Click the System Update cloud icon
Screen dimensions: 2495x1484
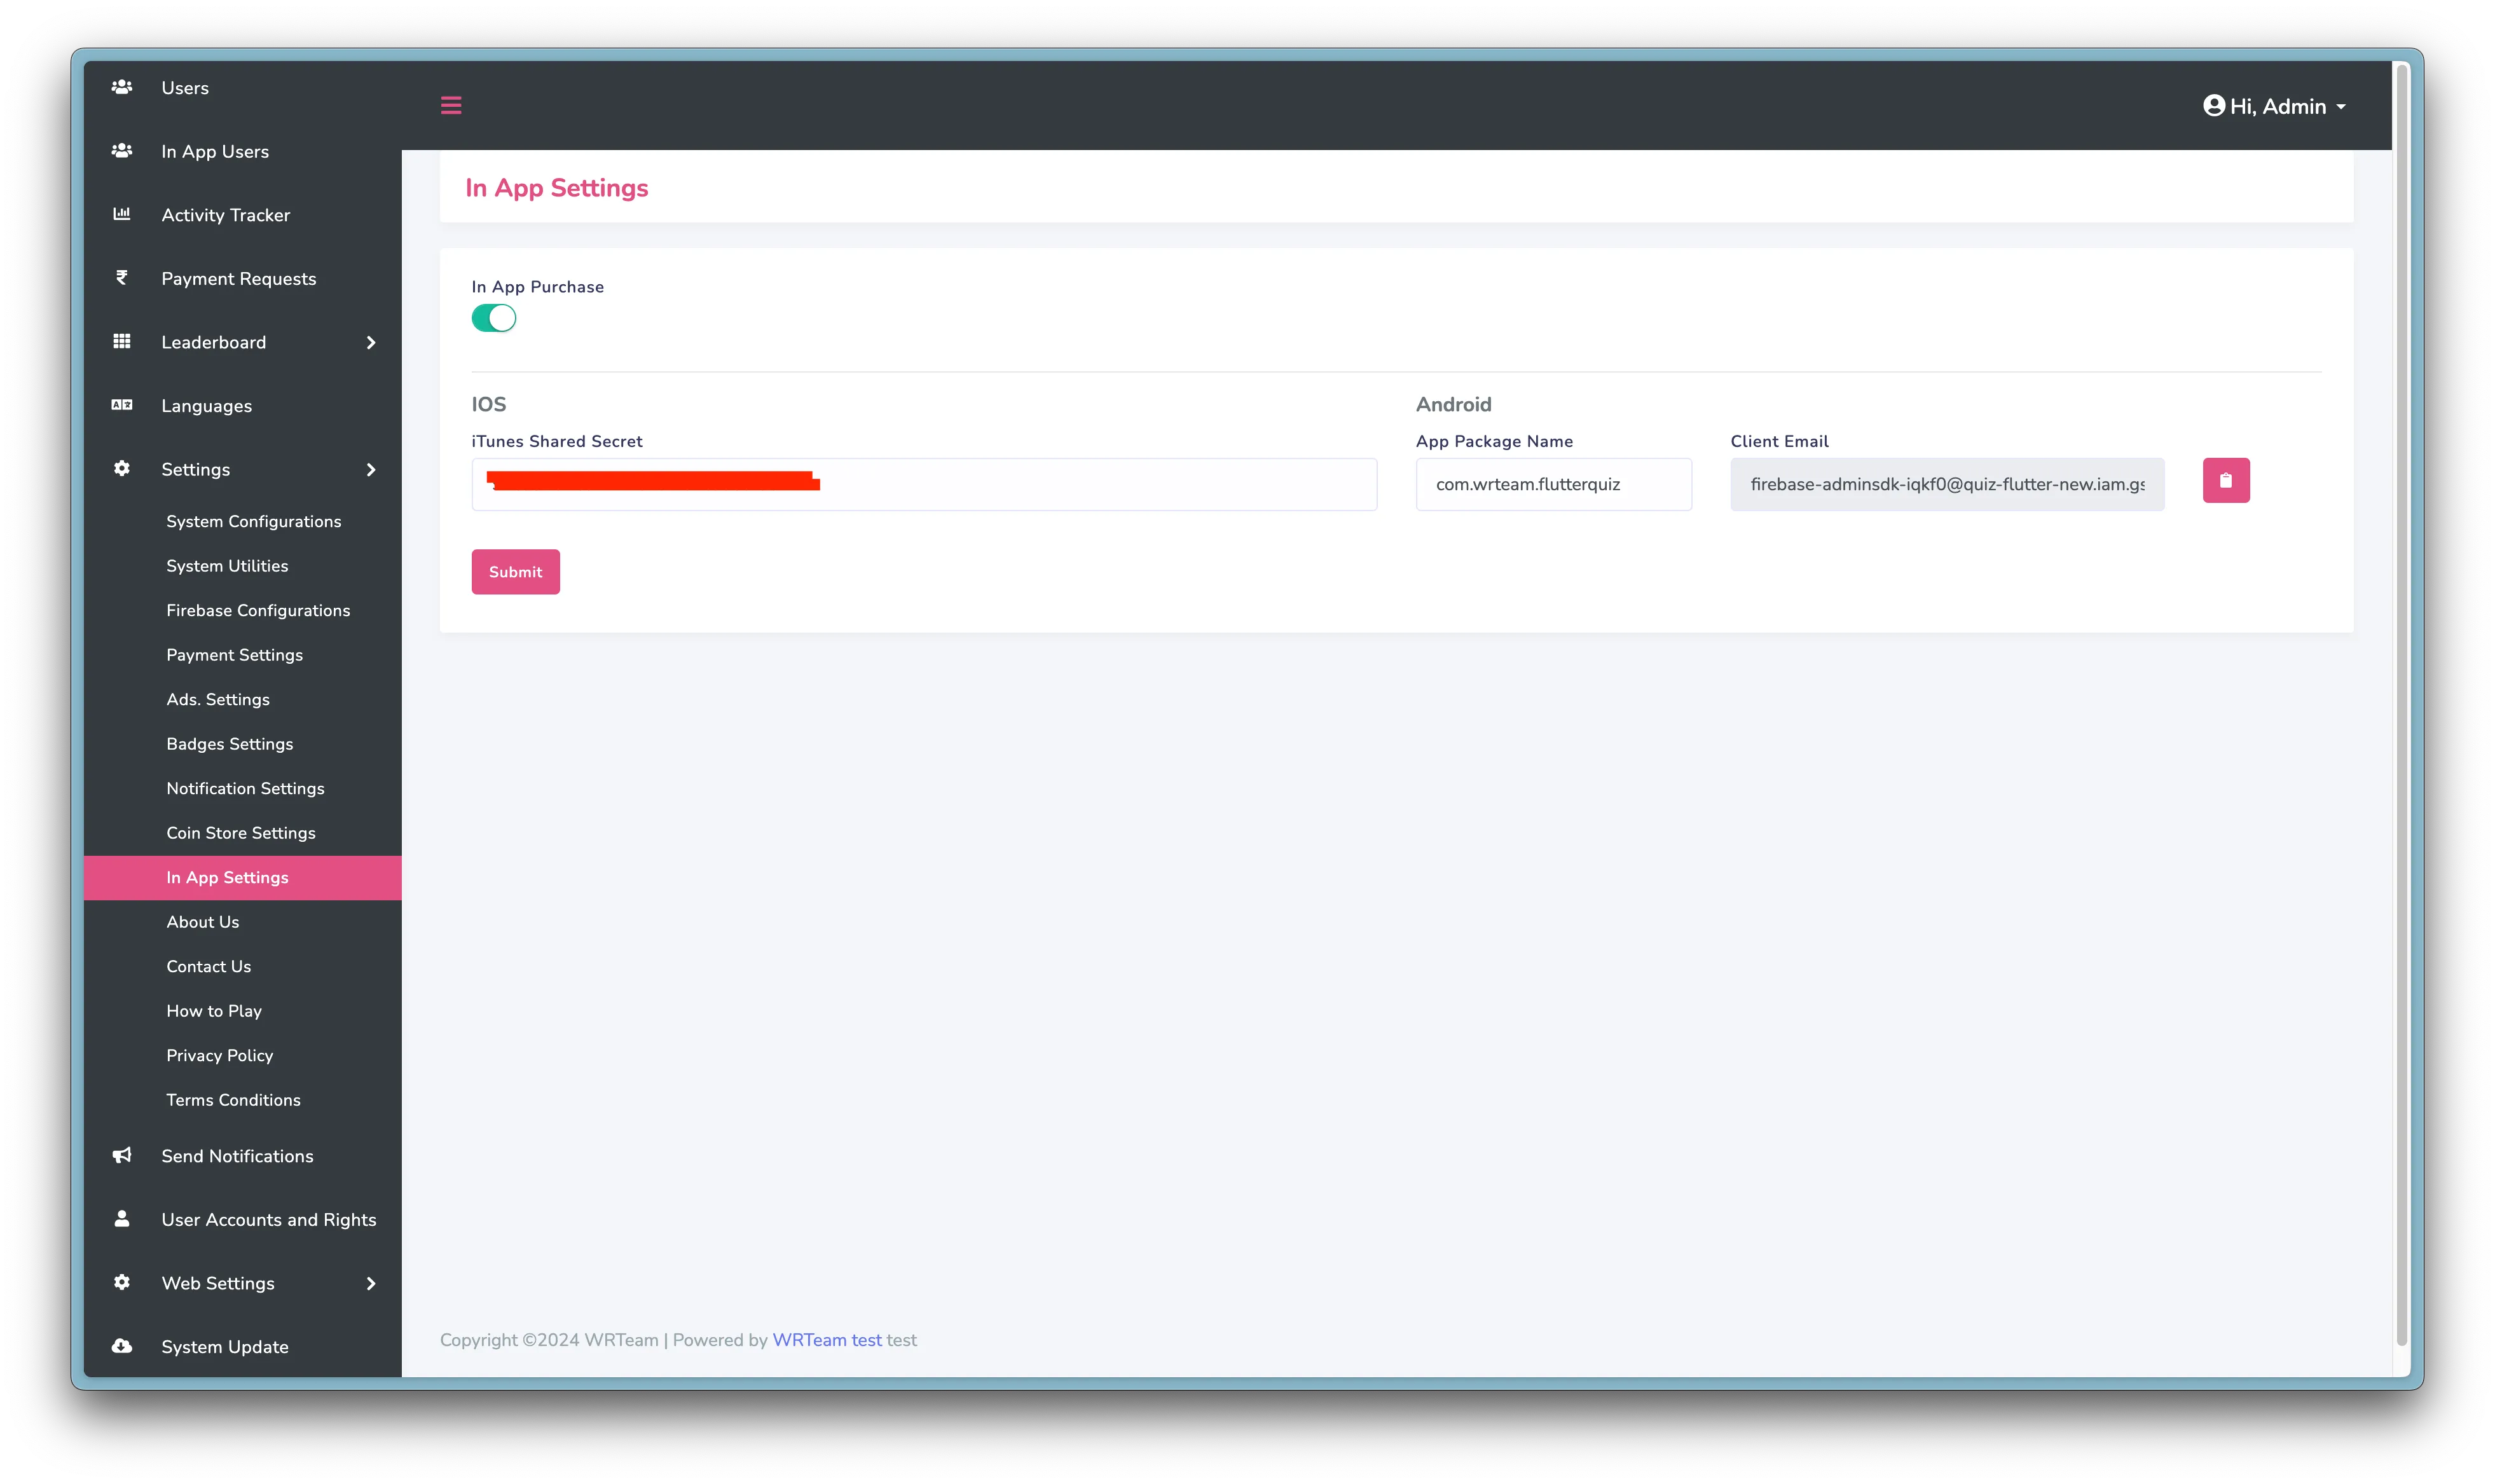(x=122, y=1346)
